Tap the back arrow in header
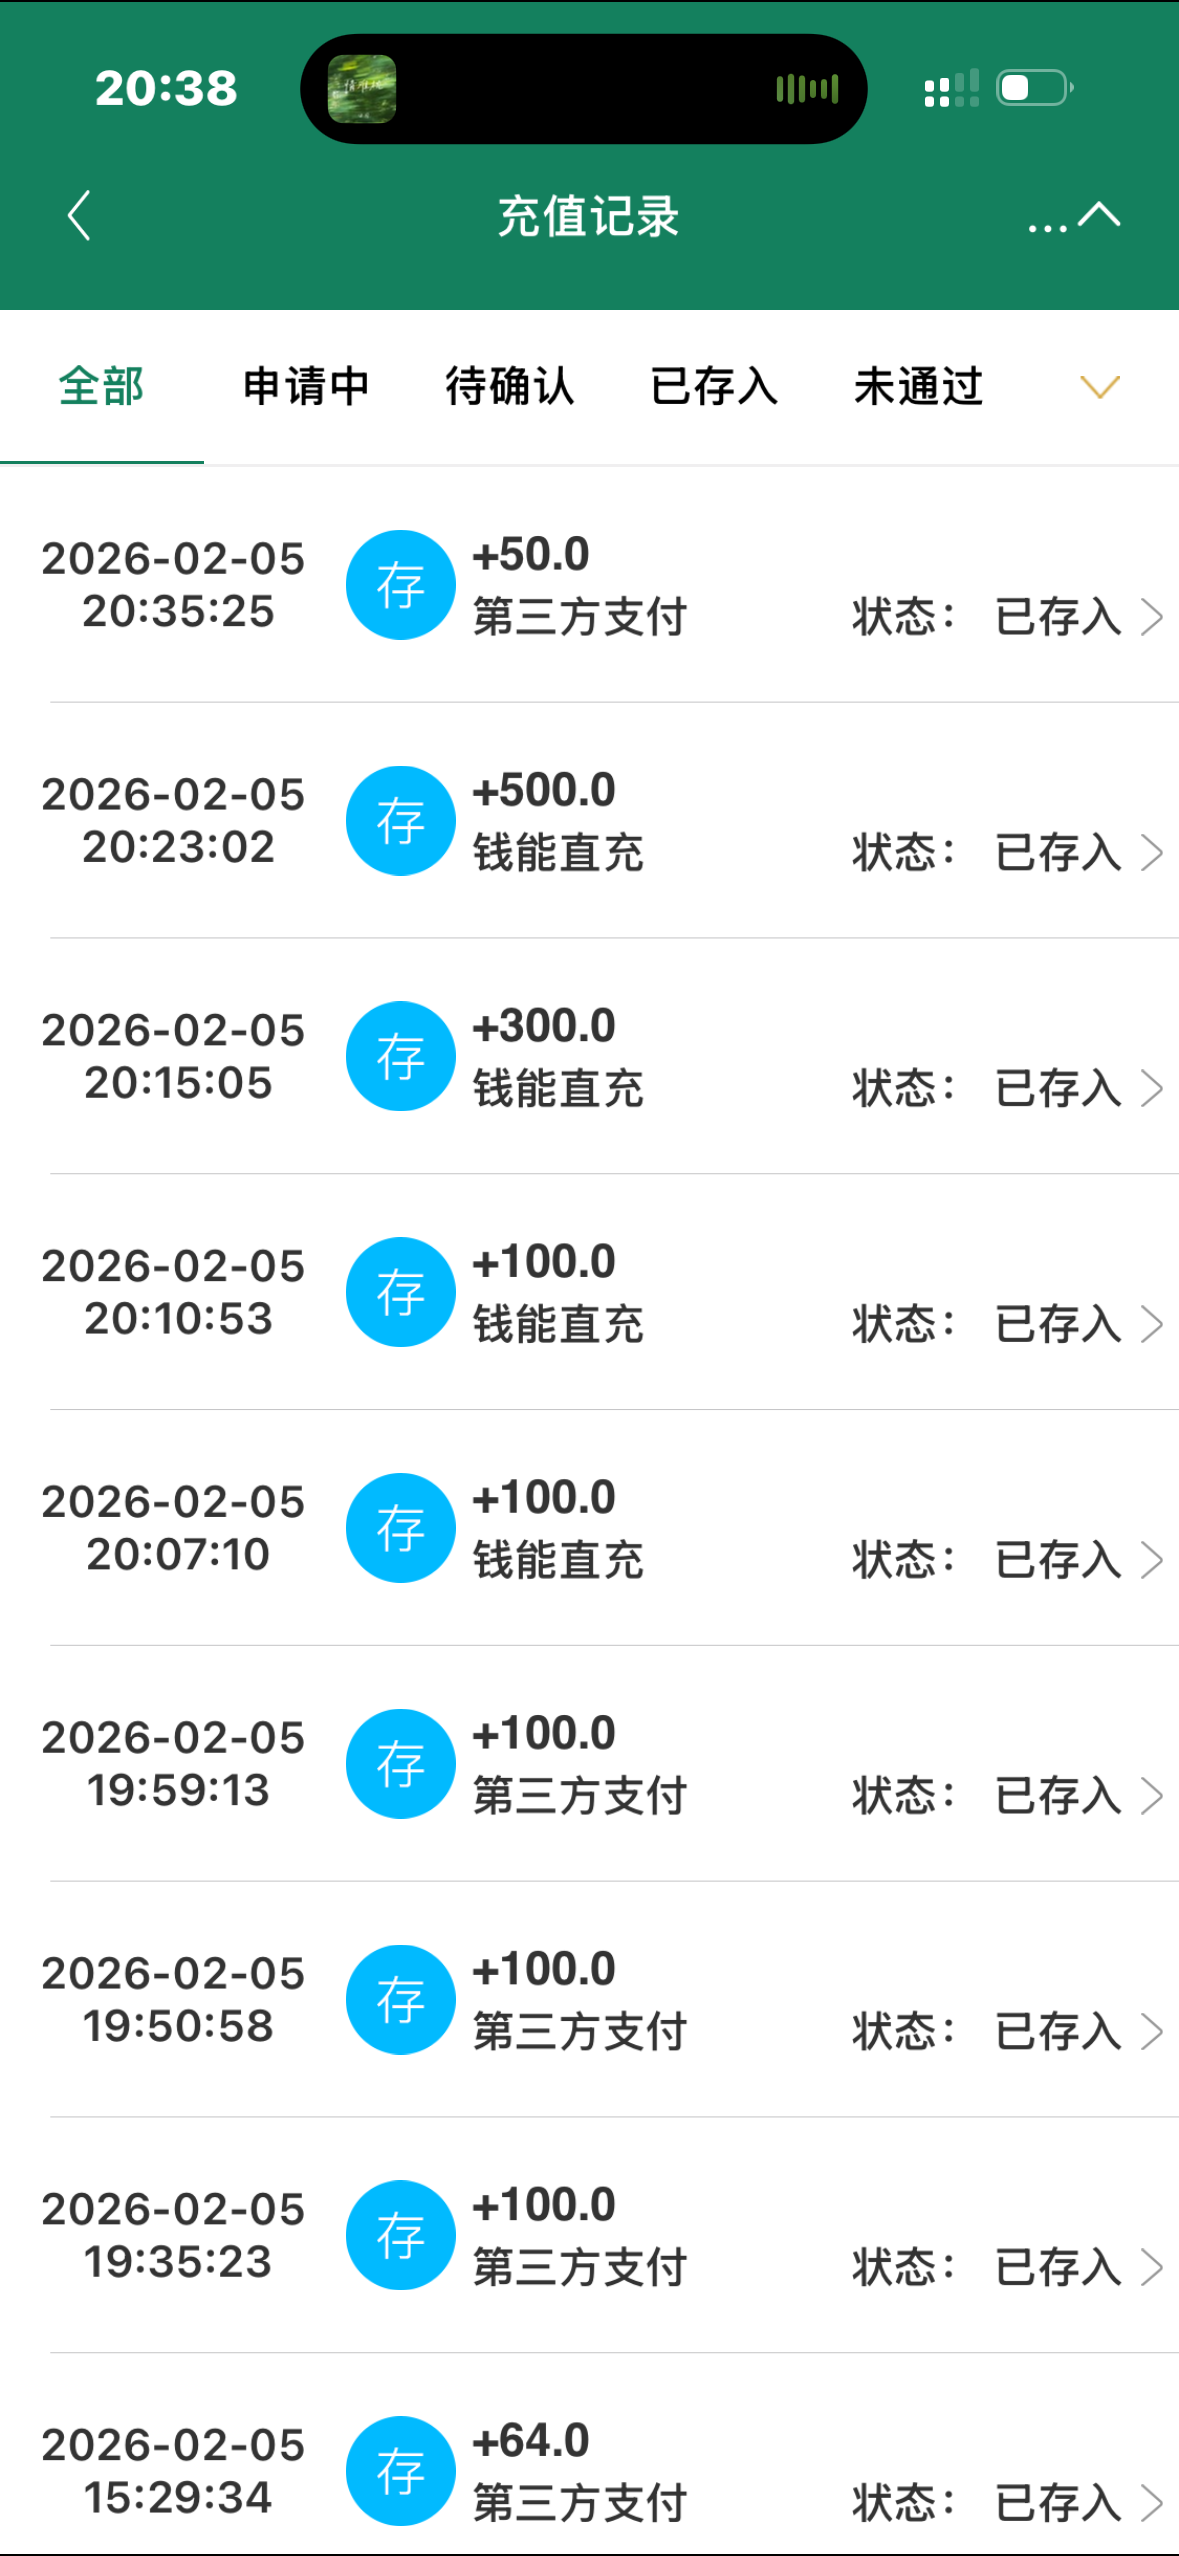The width and height of the screenshot is (1179, 2556). click(x=79, y=216)
